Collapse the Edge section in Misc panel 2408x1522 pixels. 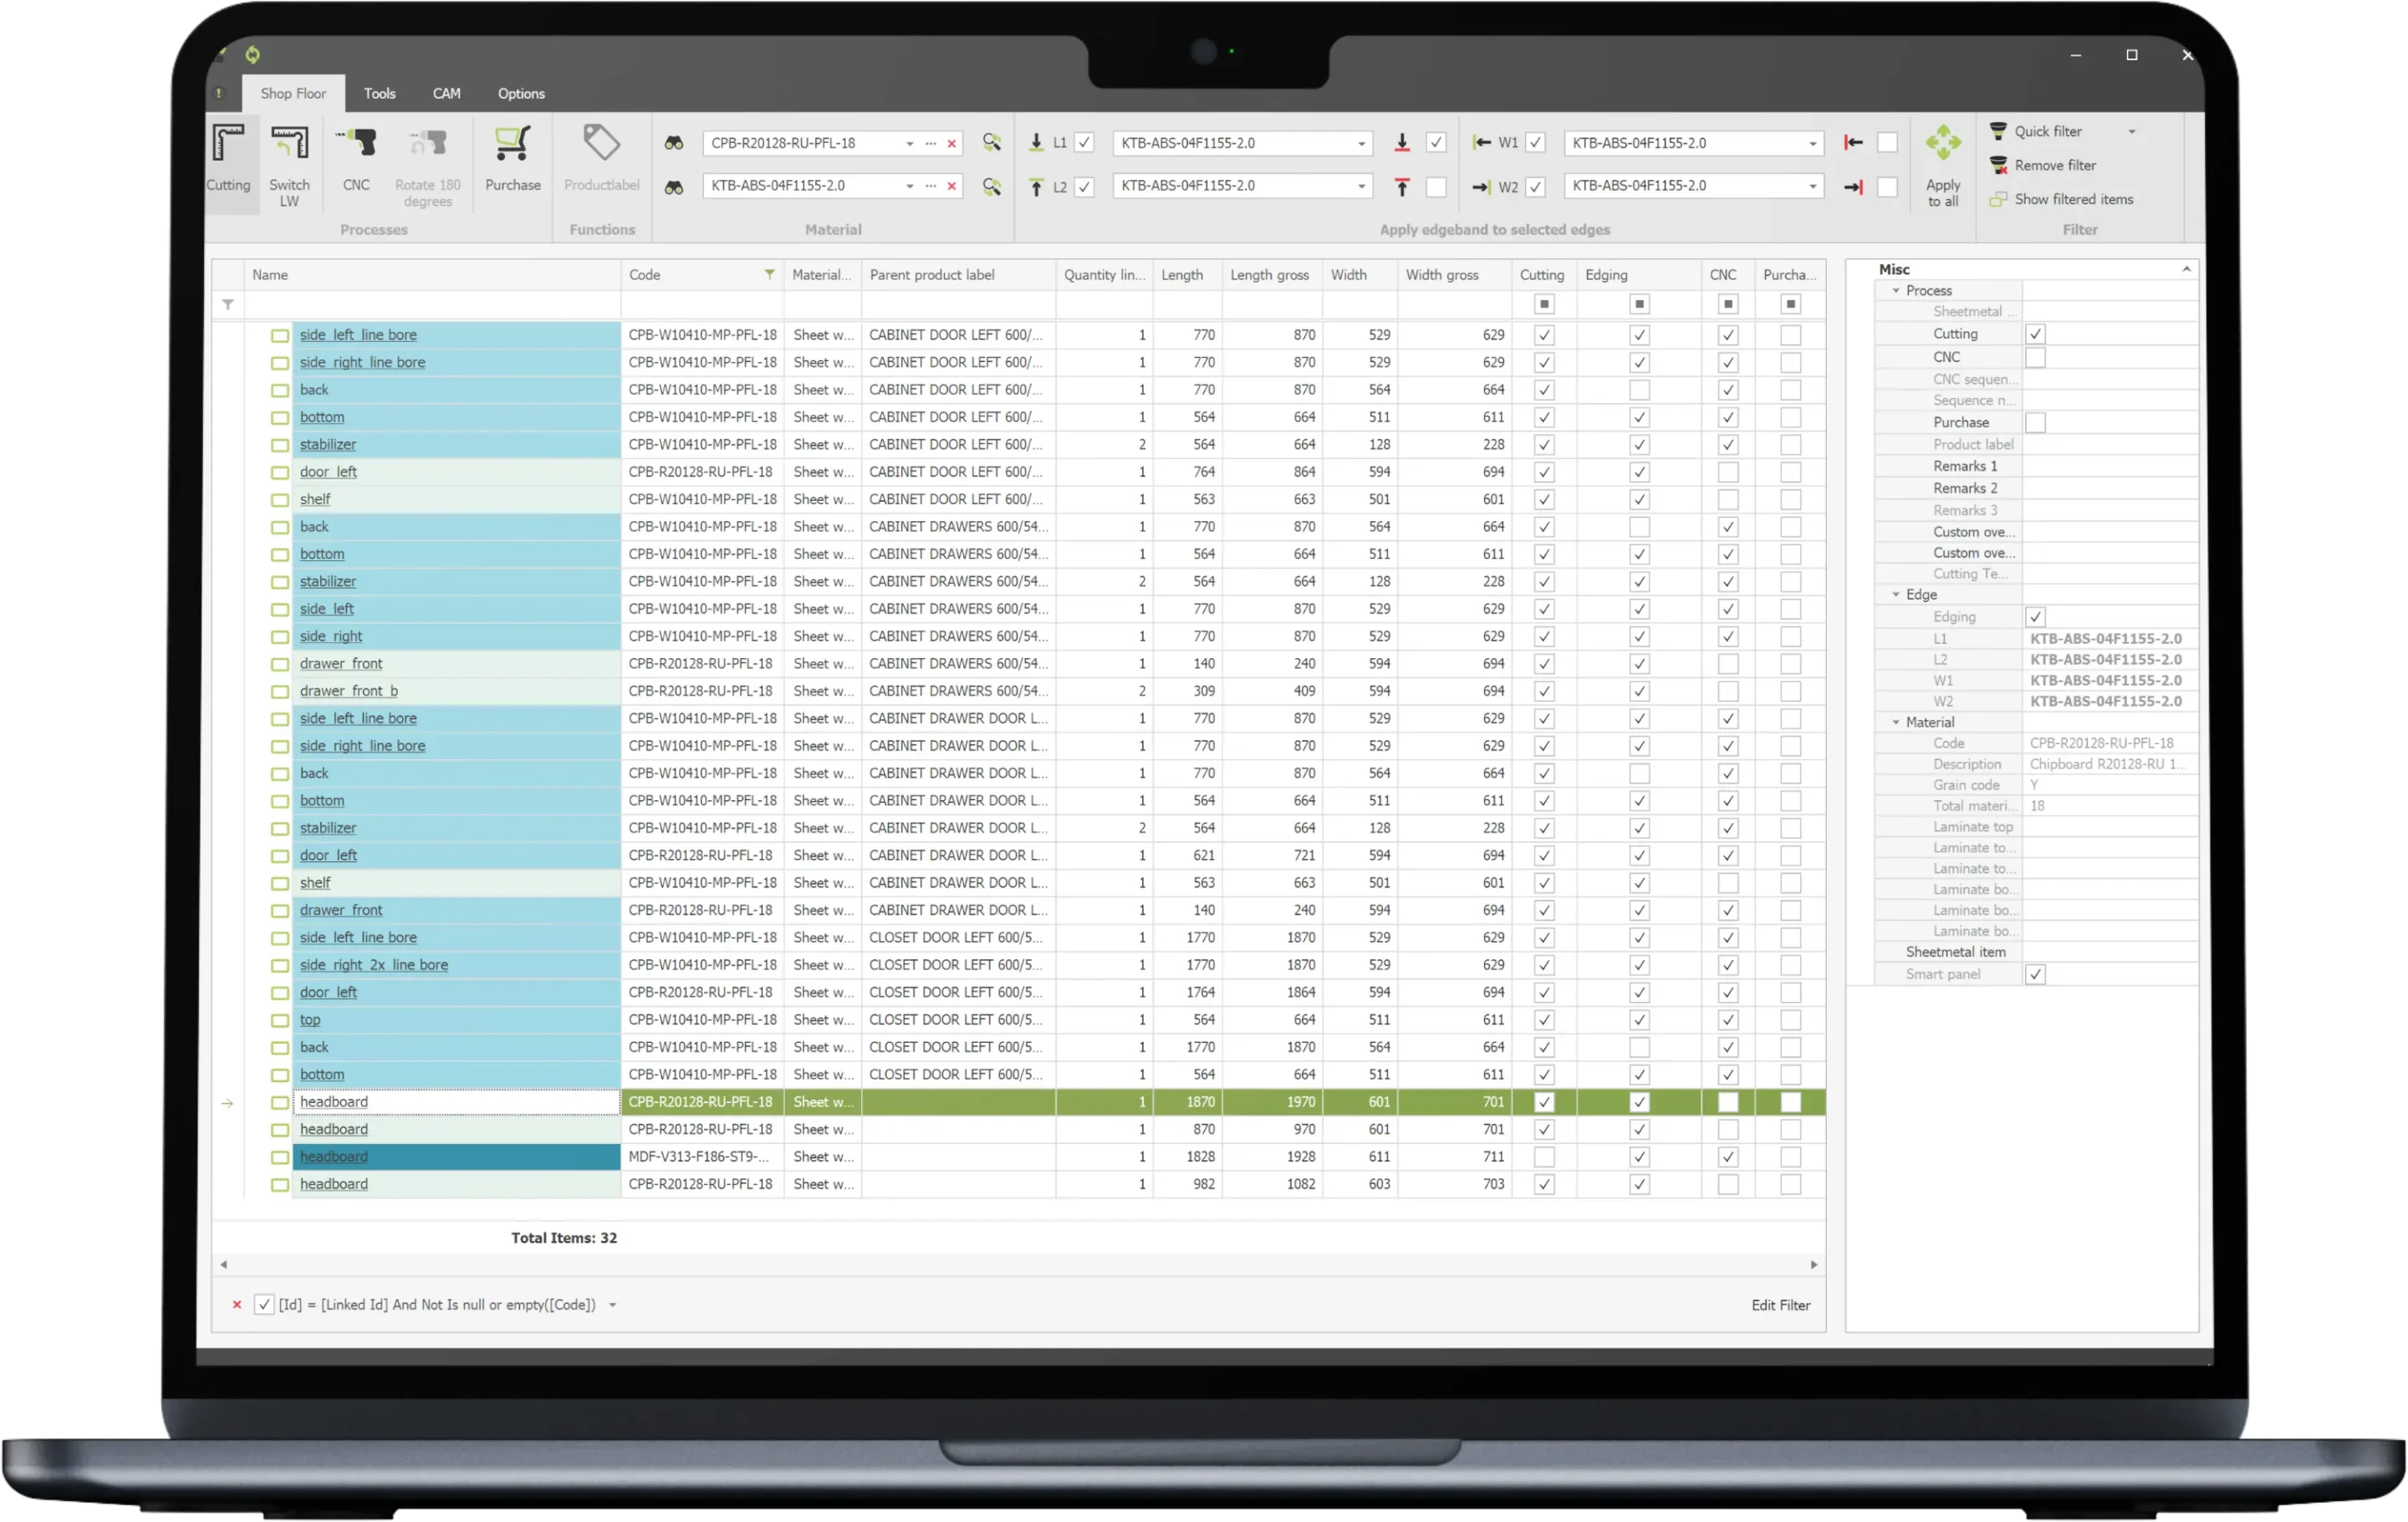pyautogui.click(x=1895, y=594)
